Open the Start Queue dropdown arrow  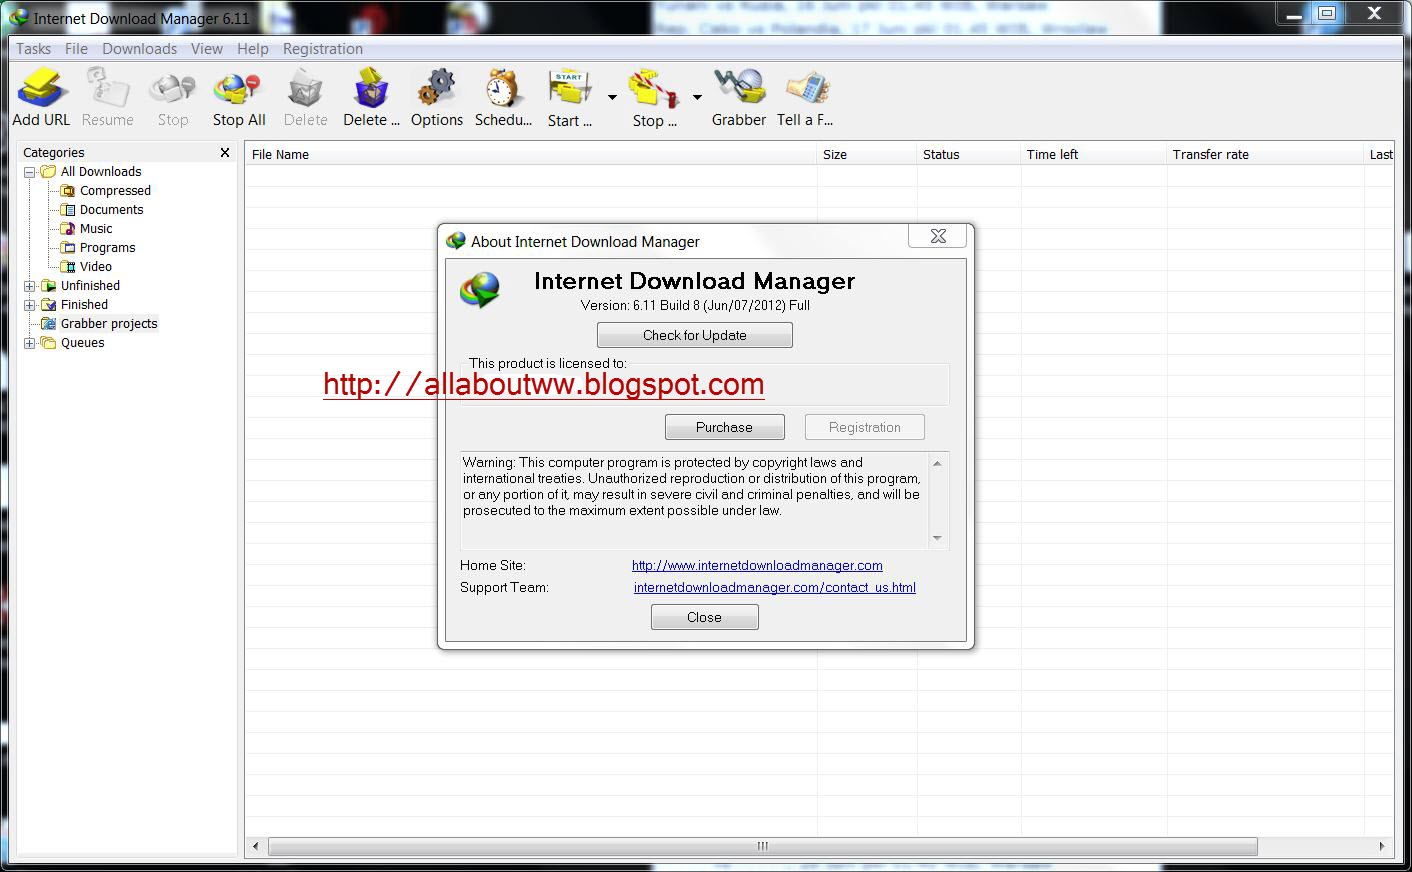(612, 97)
